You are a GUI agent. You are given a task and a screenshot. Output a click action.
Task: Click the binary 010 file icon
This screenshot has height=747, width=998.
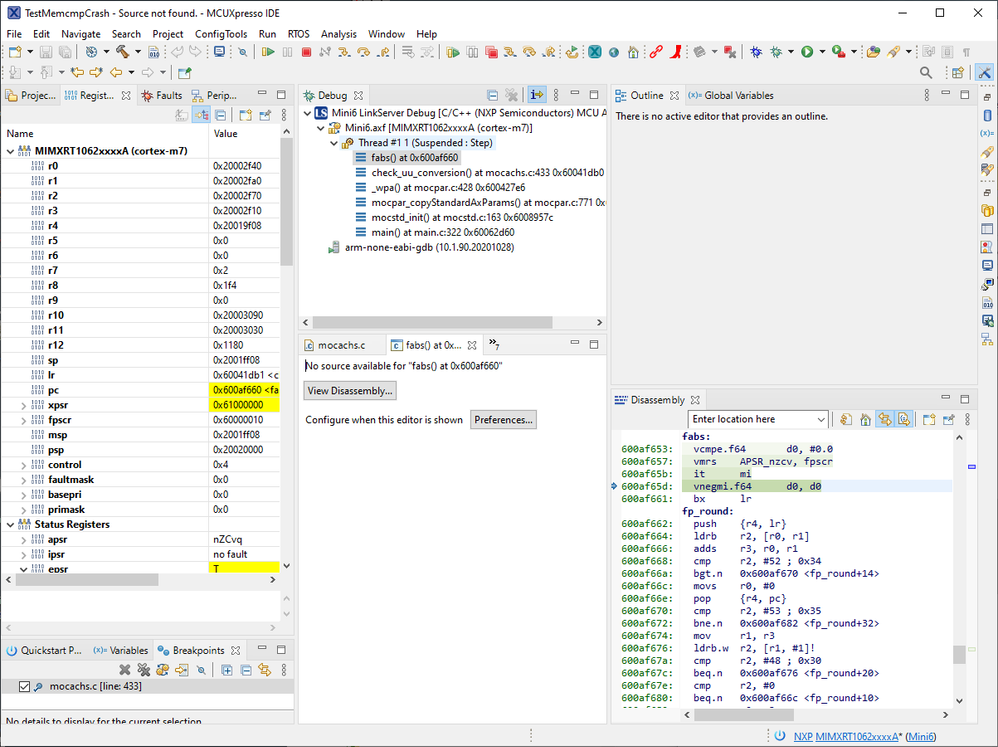pyautogui.click(x=153, y=52)
